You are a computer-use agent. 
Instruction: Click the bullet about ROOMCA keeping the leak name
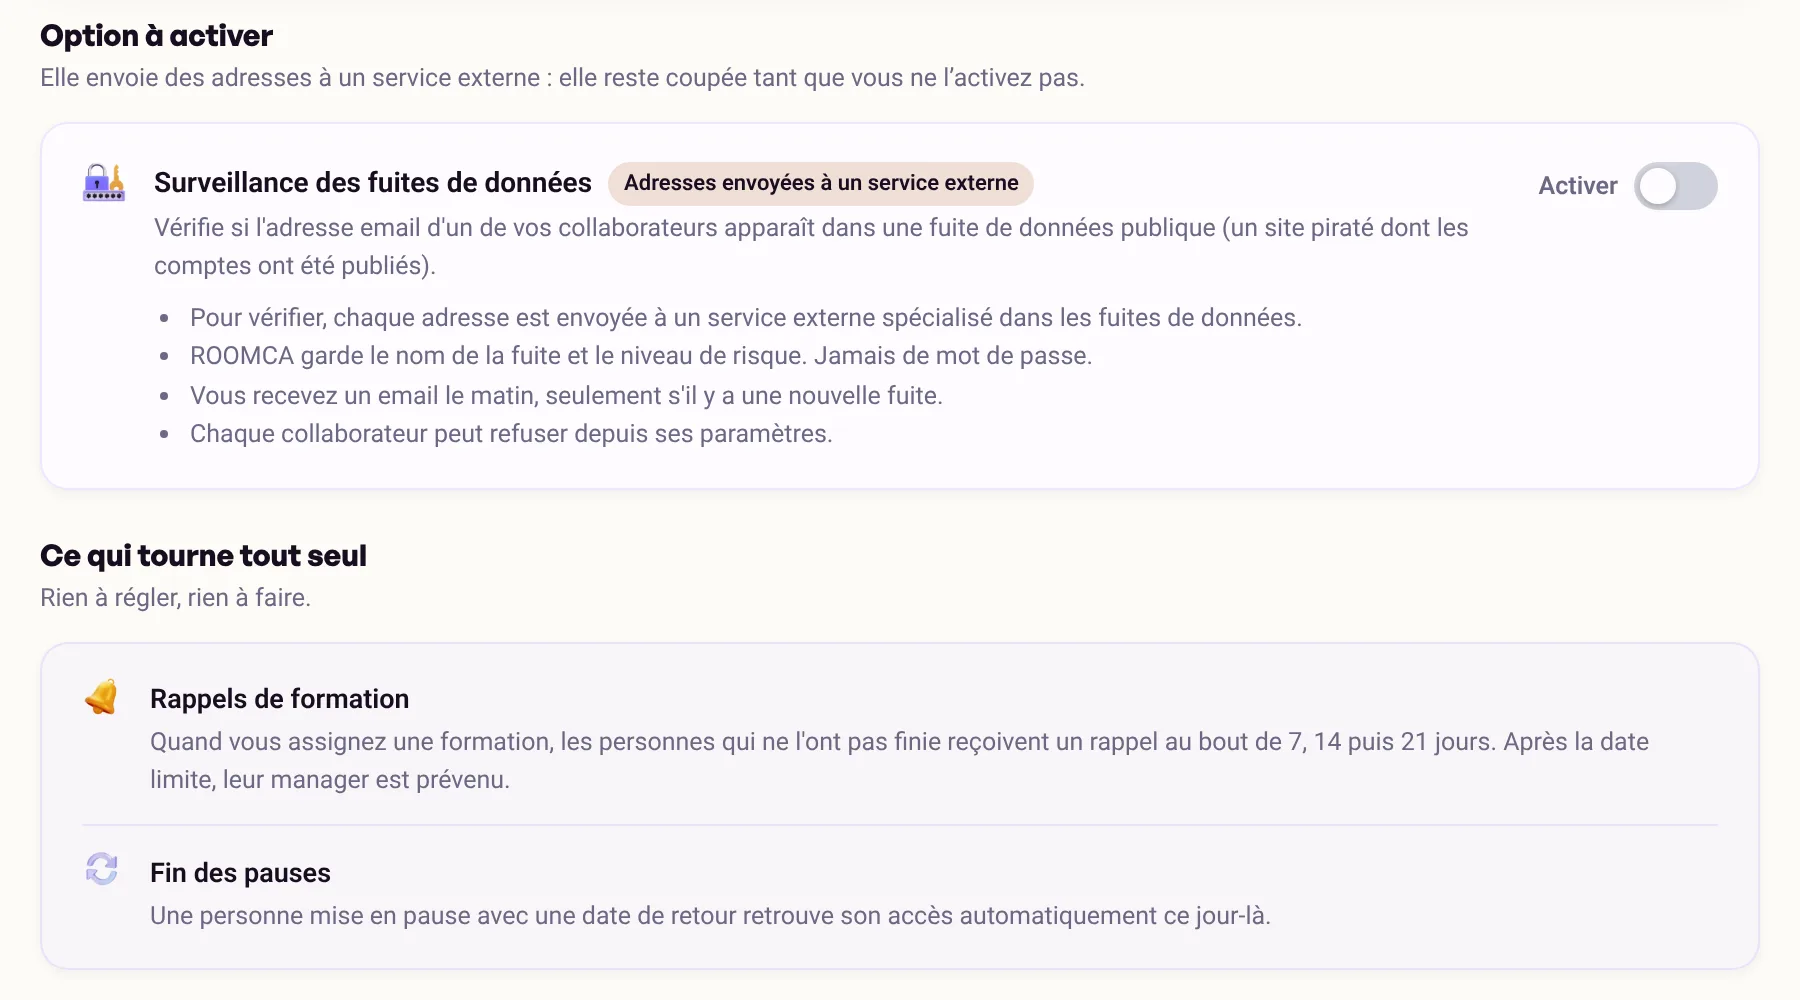click(641, 356)
